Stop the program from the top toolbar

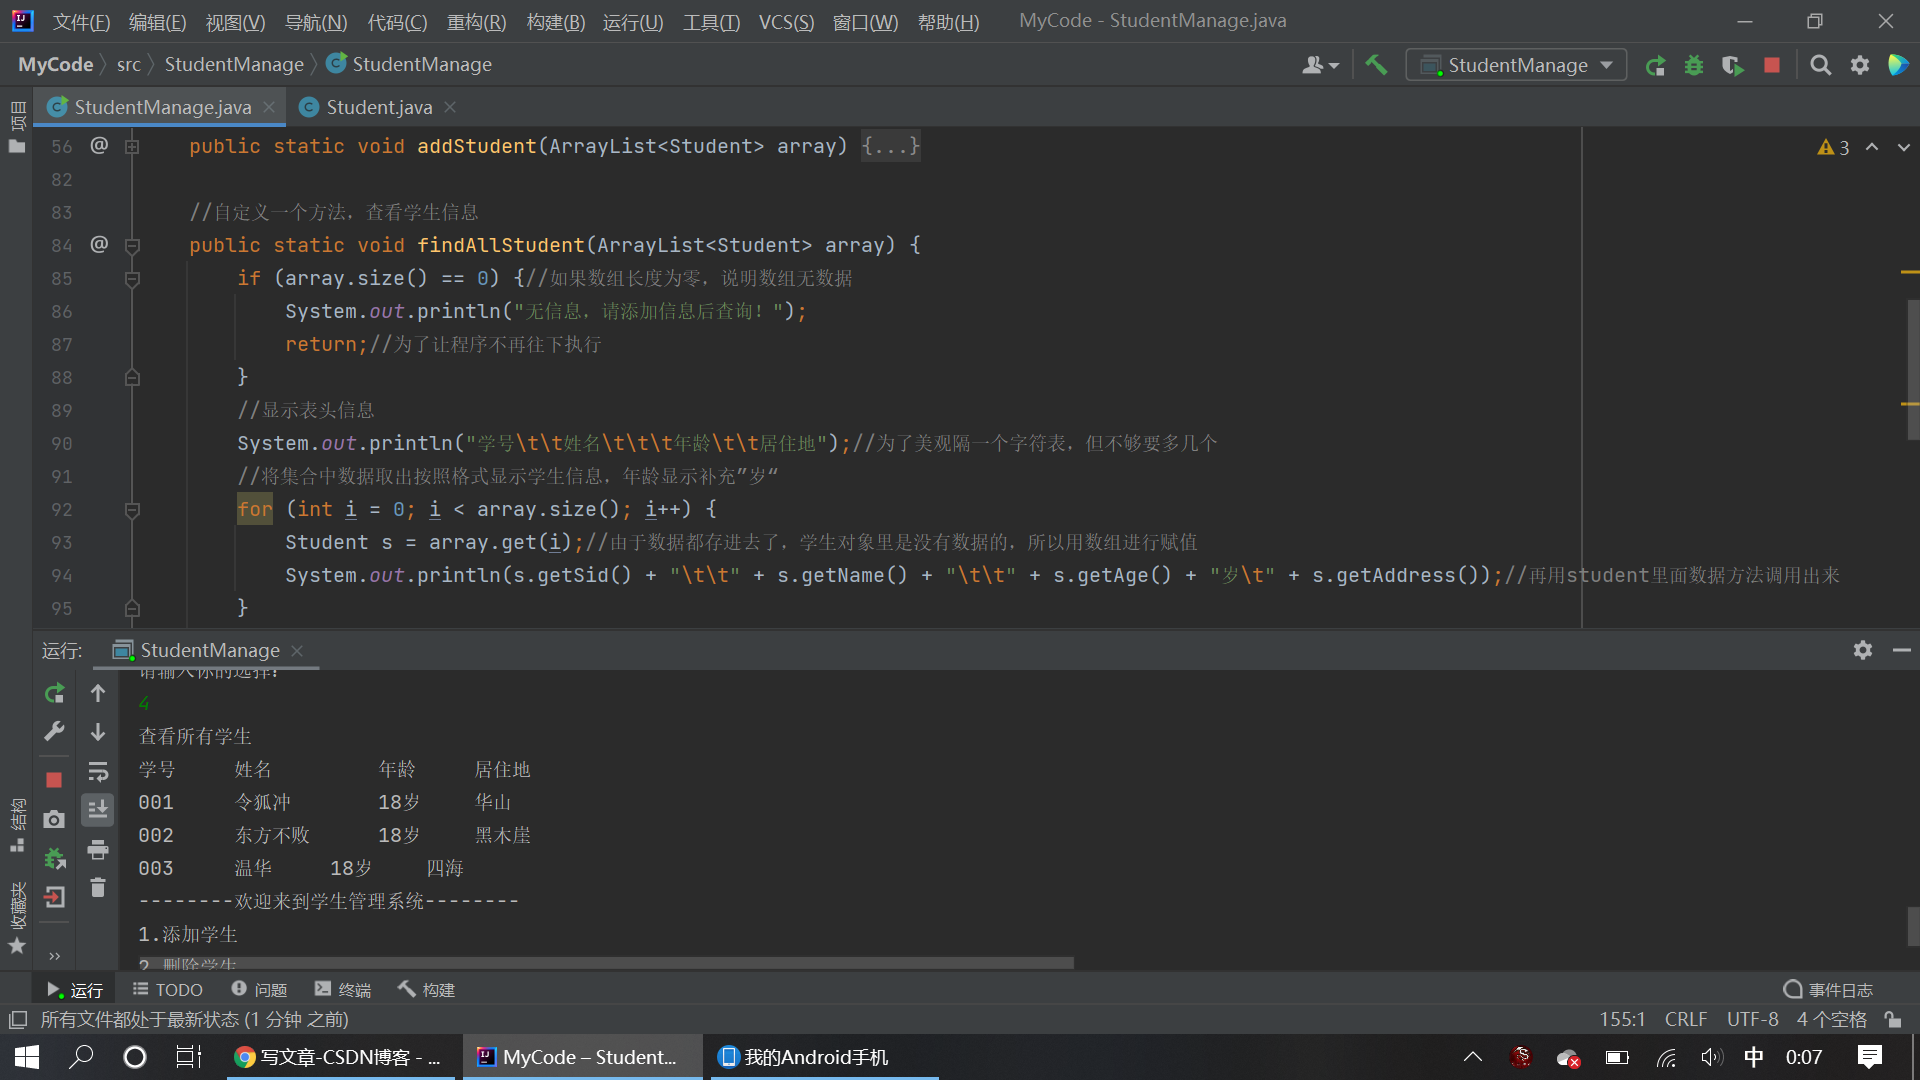(1772, 65)
